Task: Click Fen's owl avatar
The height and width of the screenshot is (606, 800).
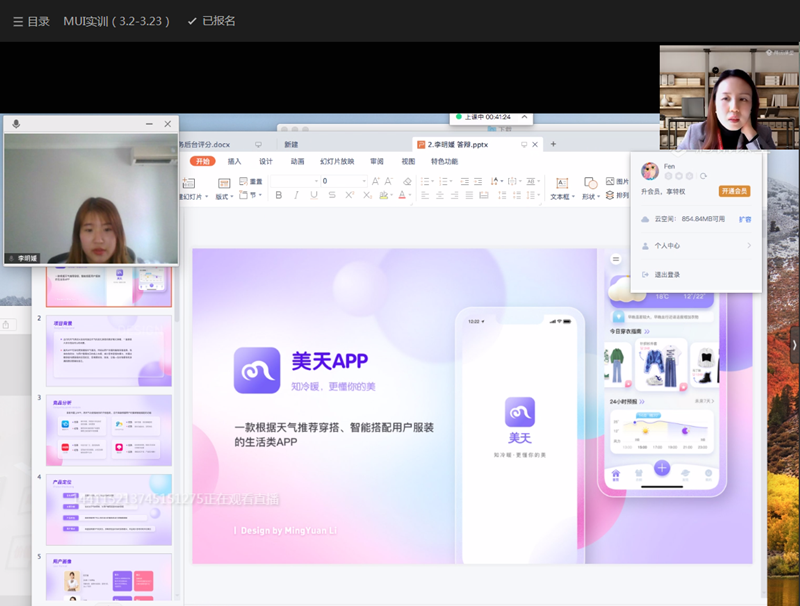Action: click(x=649, y=171)
